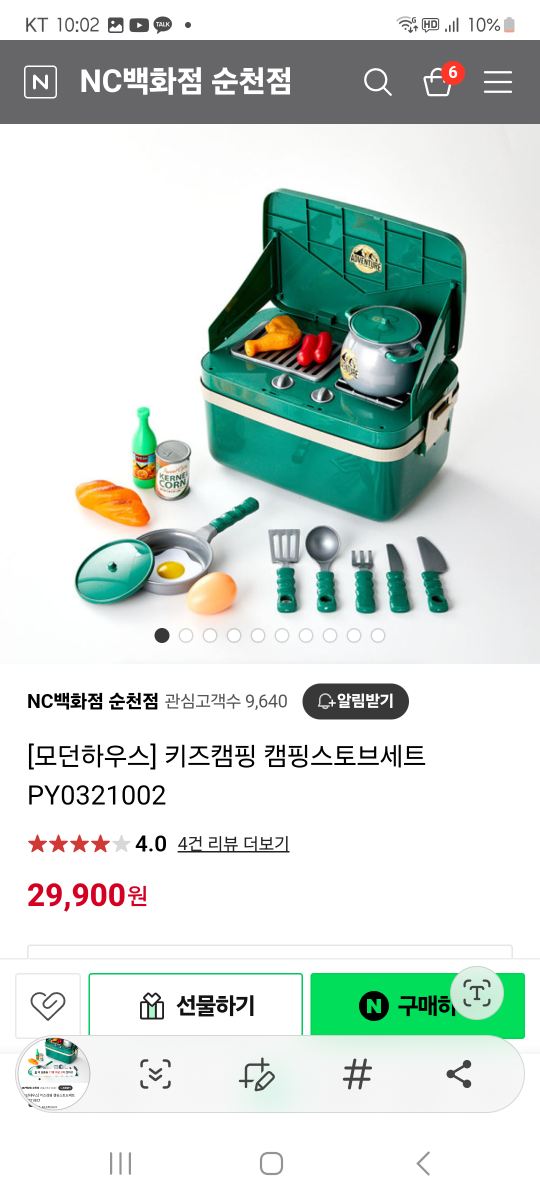The height and width of the screenshot is (1200, 540).
Task: Tap the text extraction floating icon
Action: [478, 993]
